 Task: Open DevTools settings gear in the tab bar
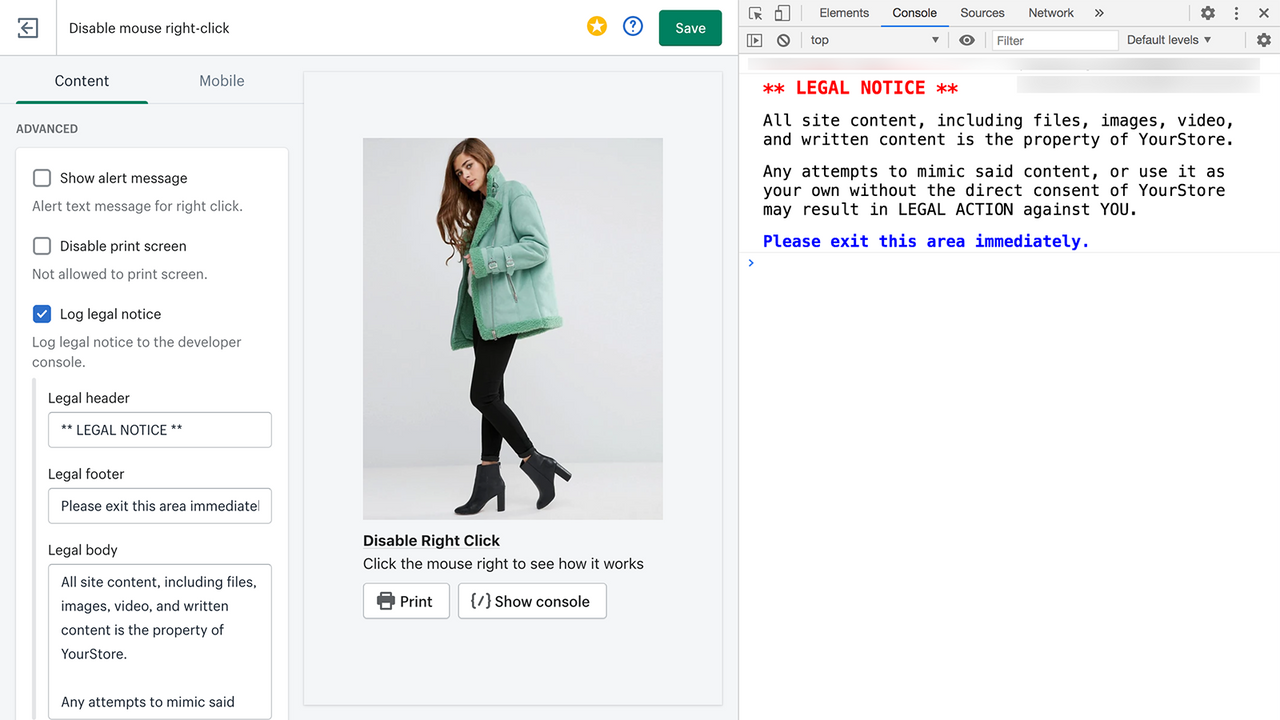click(1208, 13)
